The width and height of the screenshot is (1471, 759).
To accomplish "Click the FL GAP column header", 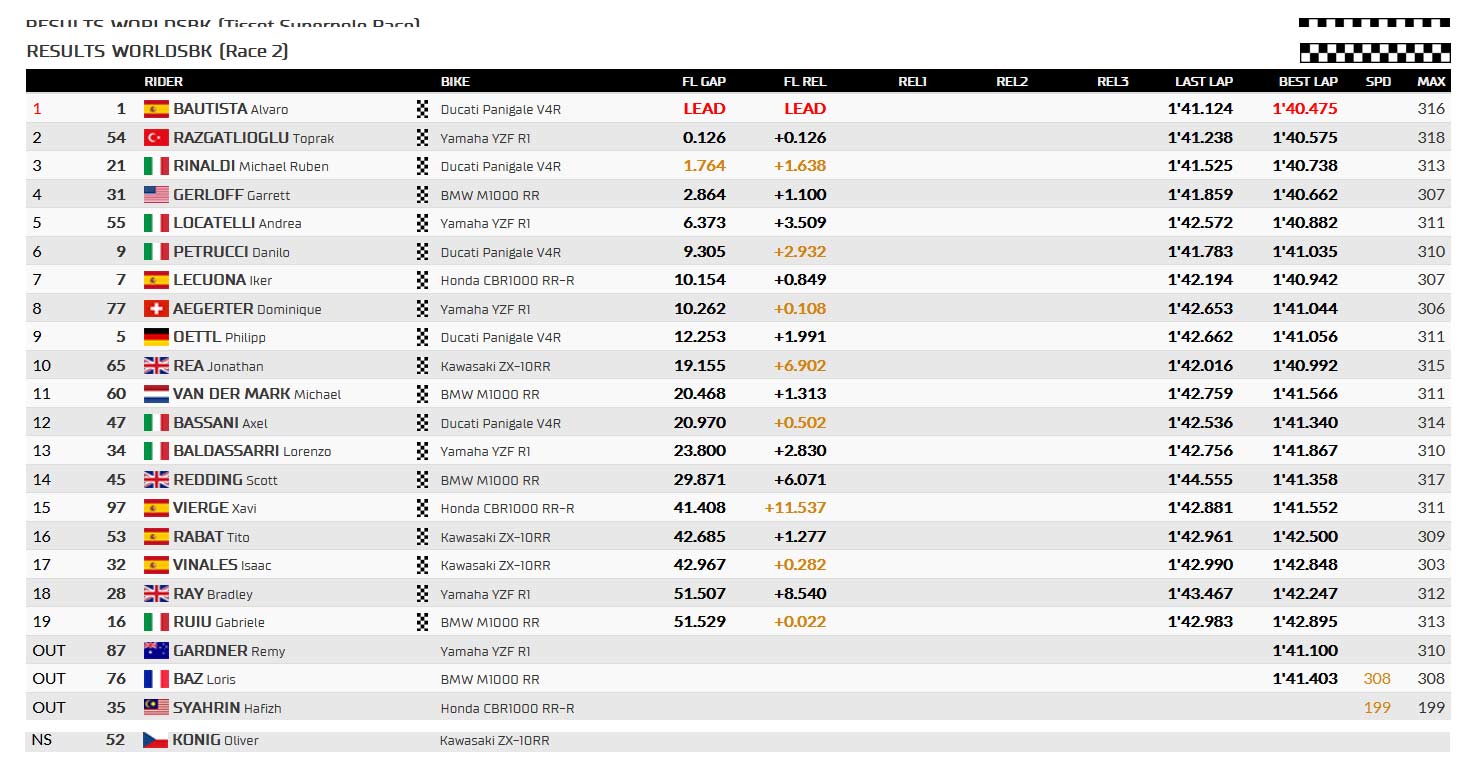I will point(704,82).
